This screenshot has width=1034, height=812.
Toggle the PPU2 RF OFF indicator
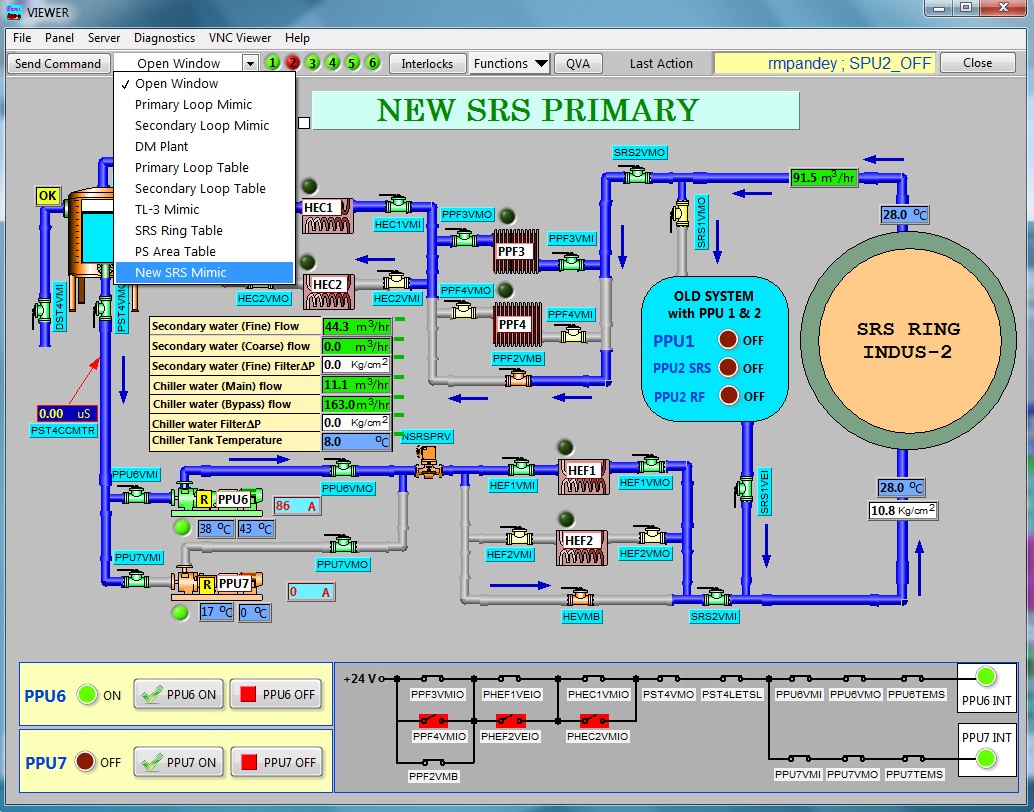click(729, 396)
